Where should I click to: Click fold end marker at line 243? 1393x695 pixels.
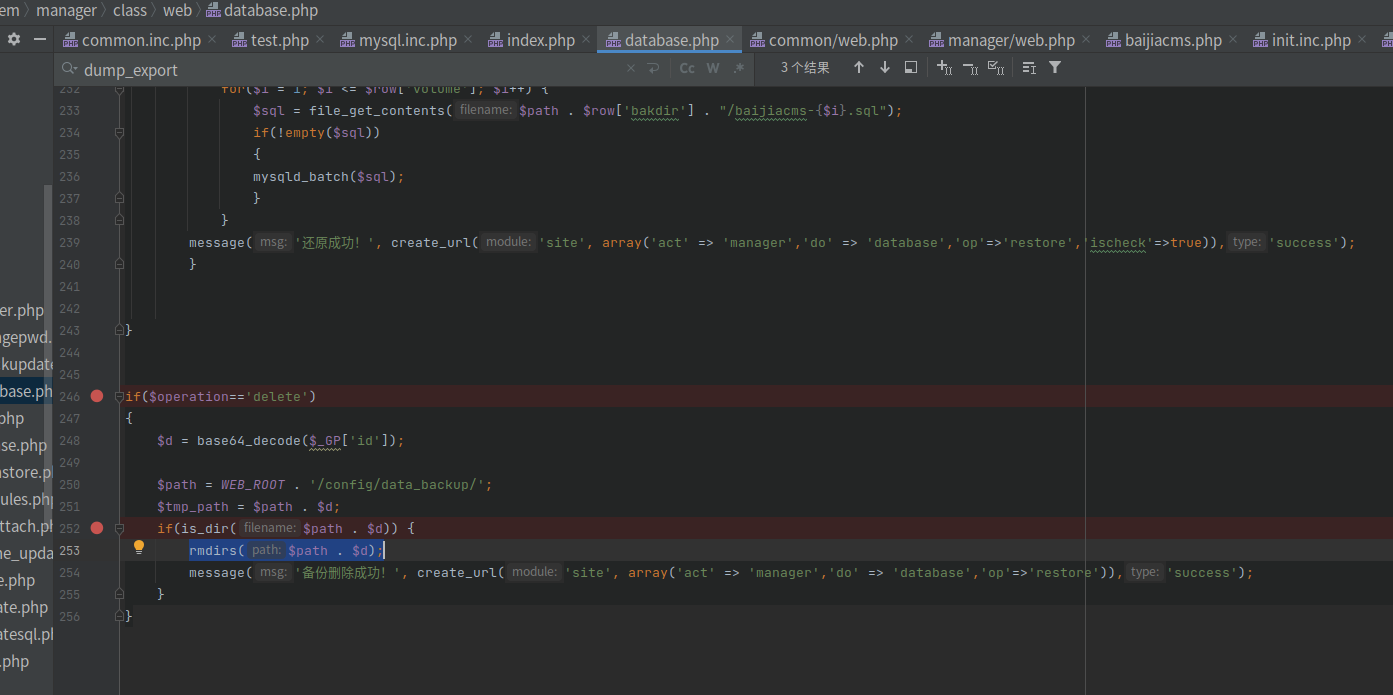(119, 330)
